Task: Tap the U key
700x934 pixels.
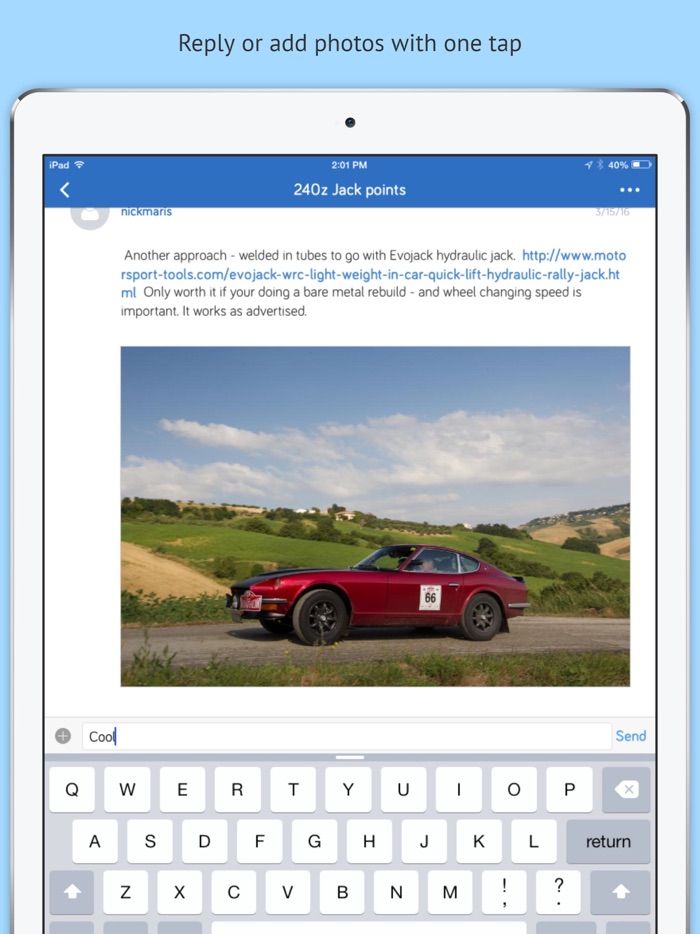Action: [x=403, y=789]
